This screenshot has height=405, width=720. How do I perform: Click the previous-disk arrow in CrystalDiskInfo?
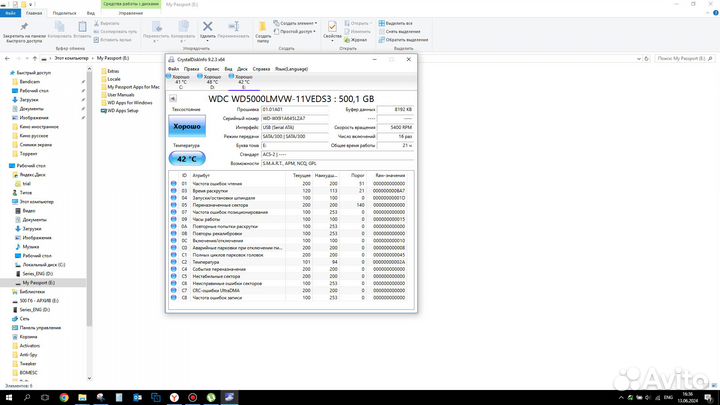point(173,98)
